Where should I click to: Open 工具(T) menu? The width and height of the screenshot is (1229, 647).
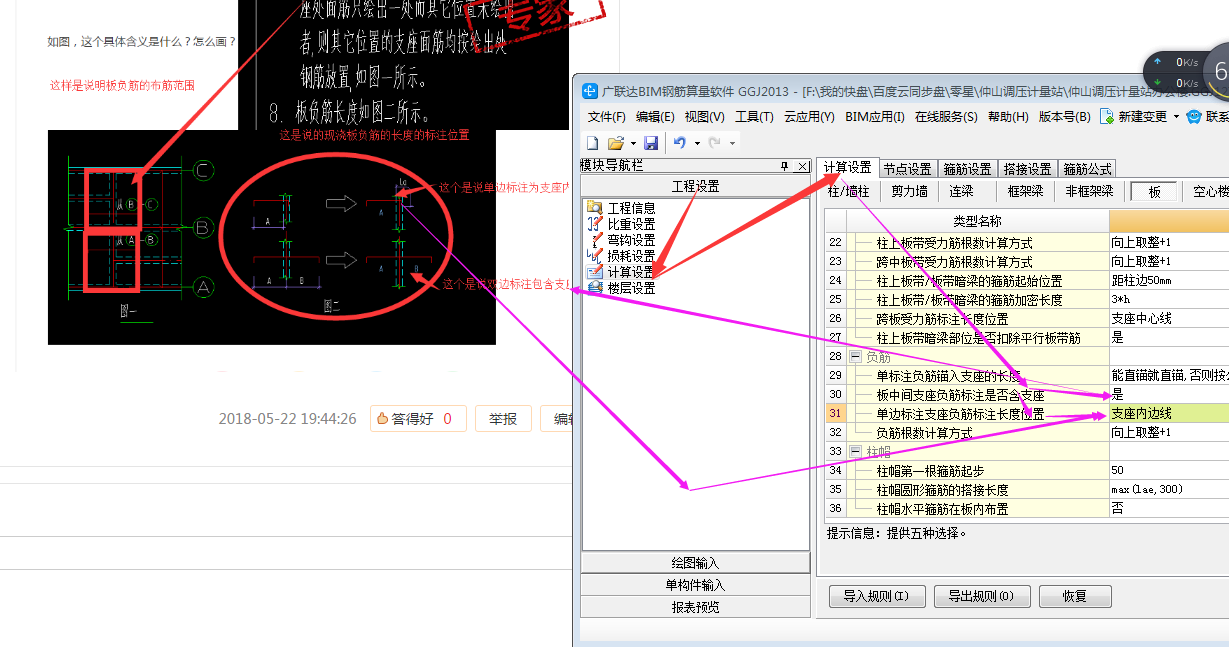point(754,117)
